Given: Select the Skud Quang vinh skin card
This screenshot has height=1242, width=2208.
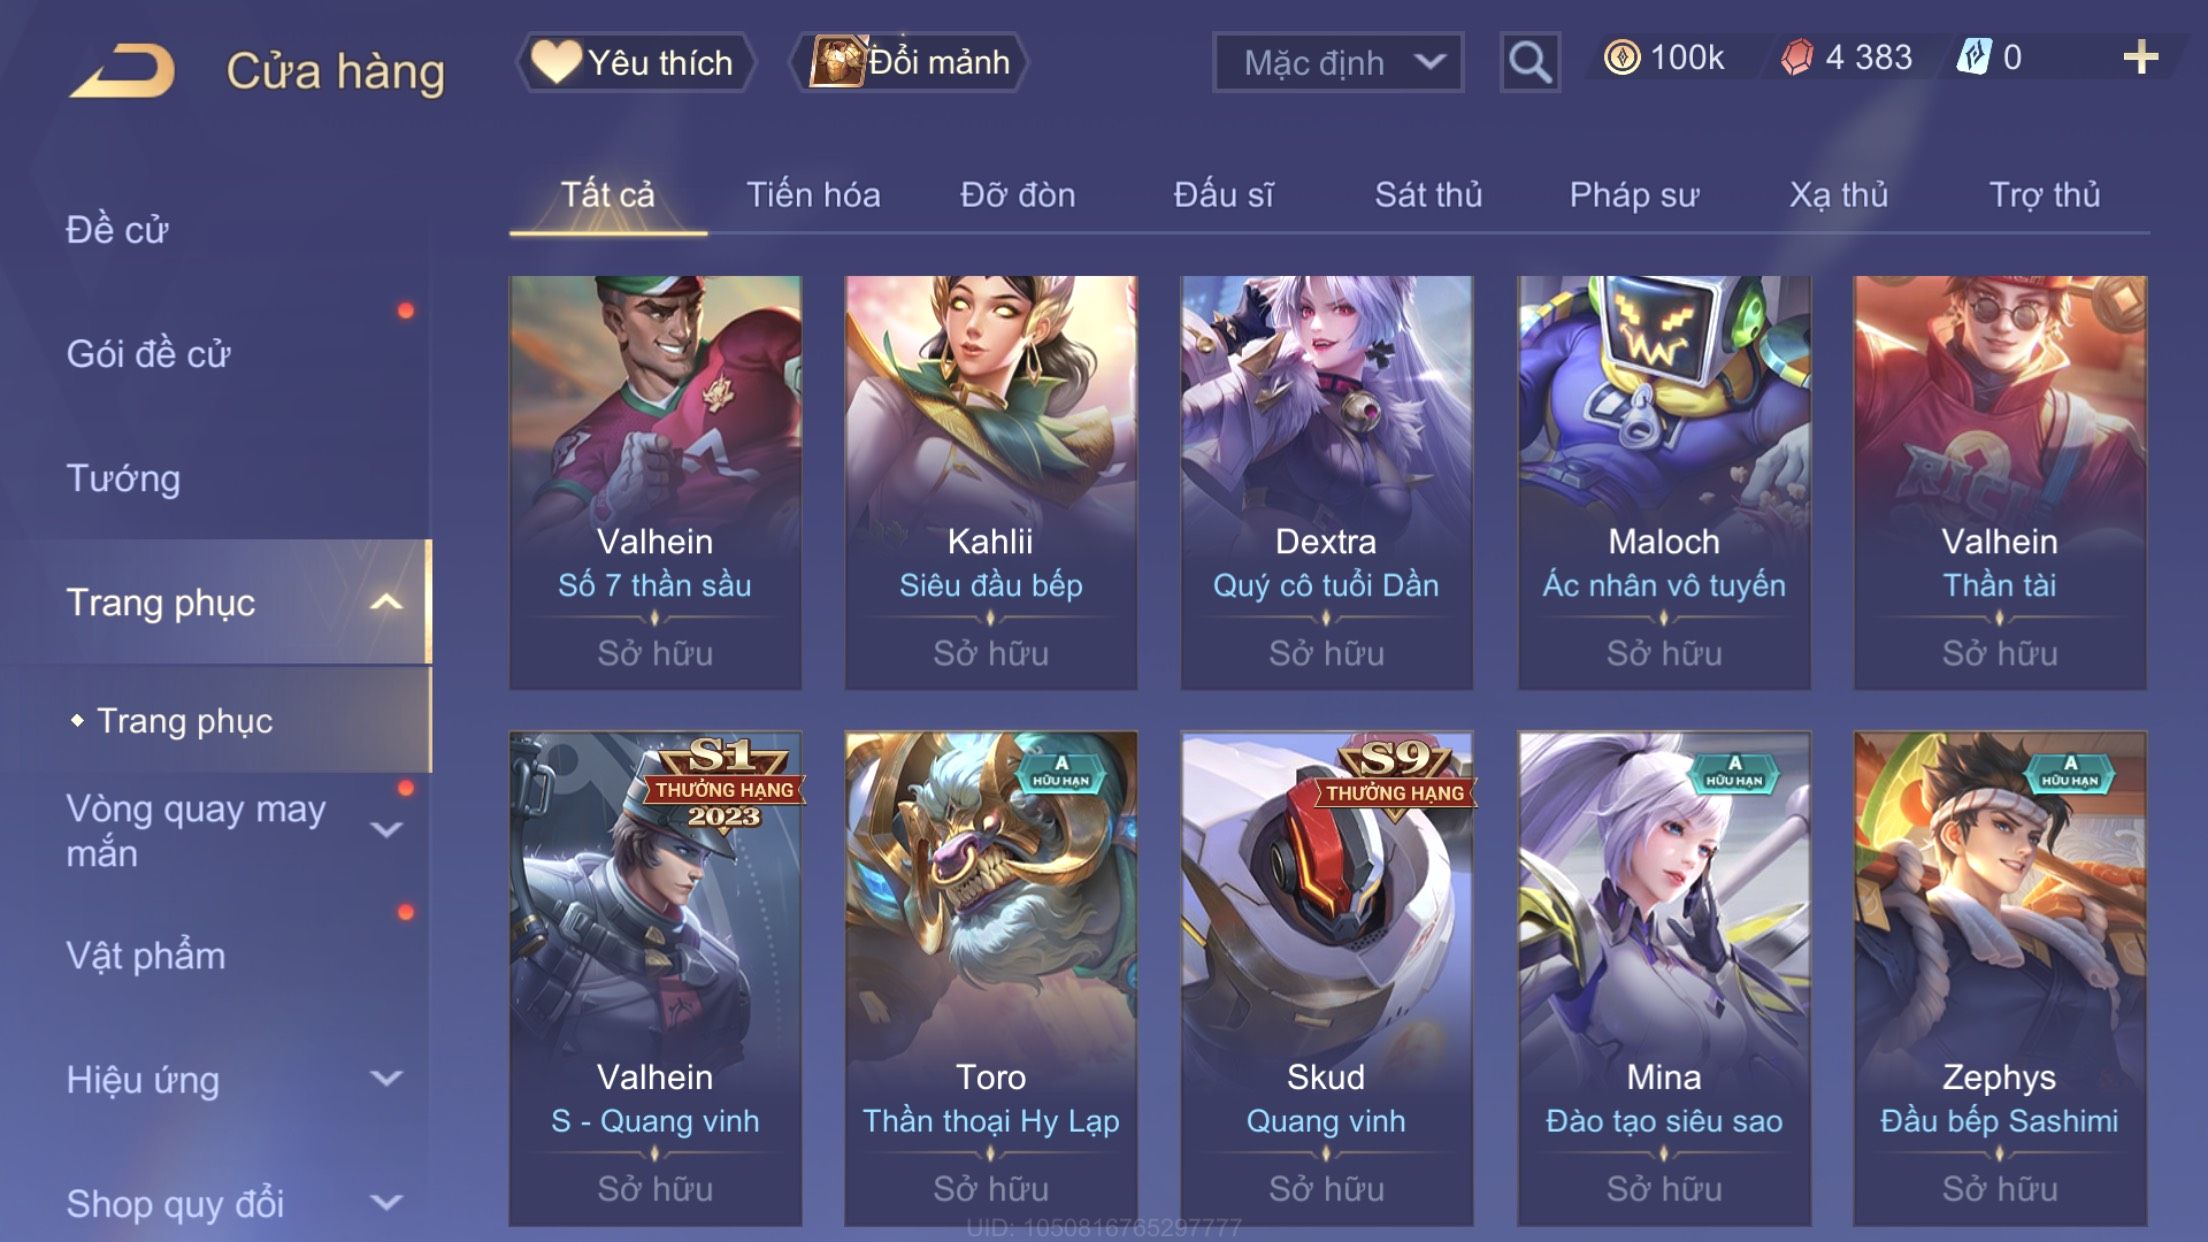Looking at the screenshot, I should 1326,978.
